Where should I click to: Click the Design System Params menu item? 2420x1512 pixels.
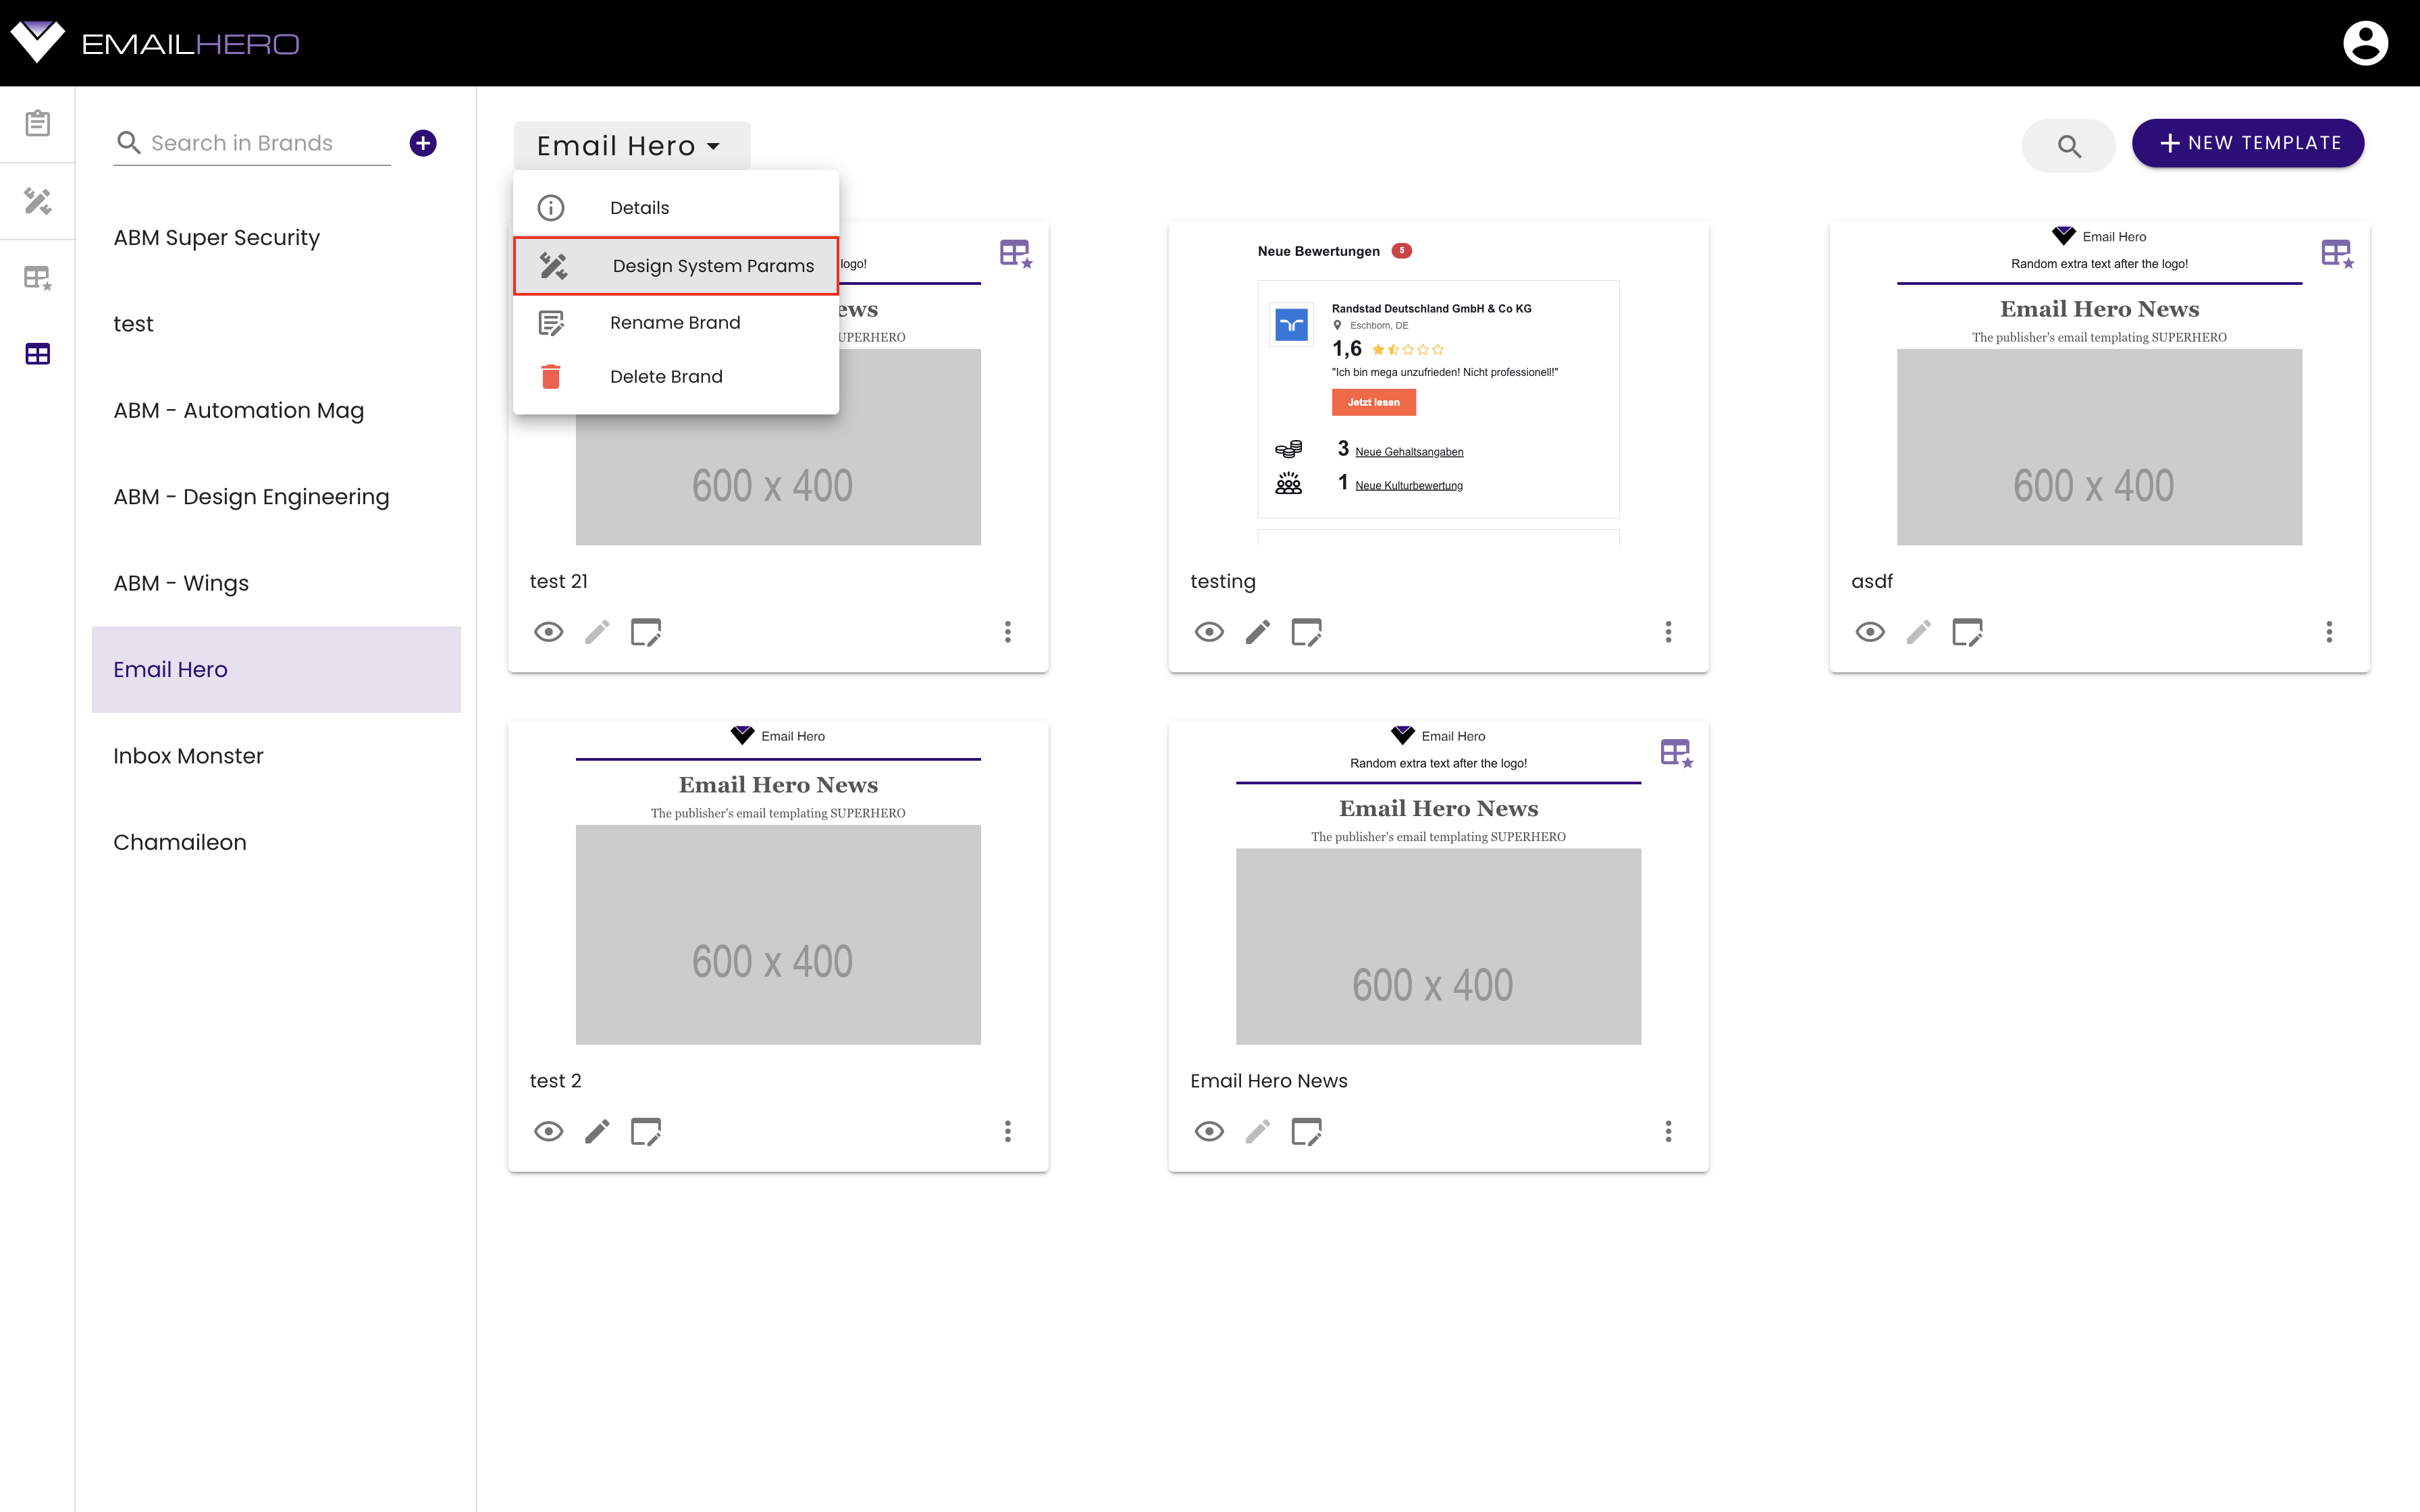click(711, 265)
